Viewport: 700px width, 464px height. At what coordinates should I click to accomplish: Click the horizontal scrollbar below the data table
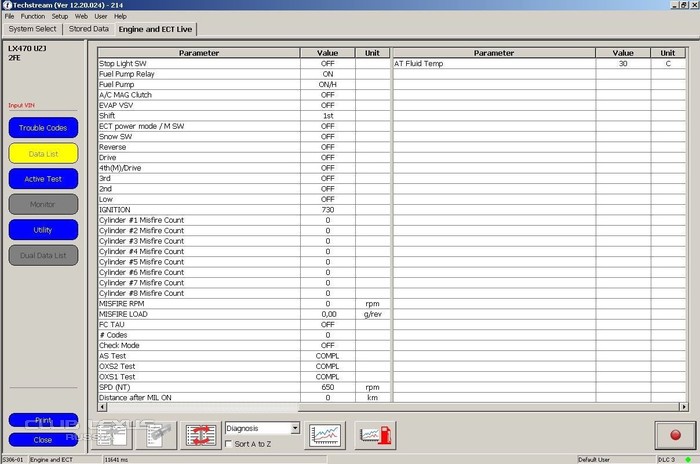(390, 408)
